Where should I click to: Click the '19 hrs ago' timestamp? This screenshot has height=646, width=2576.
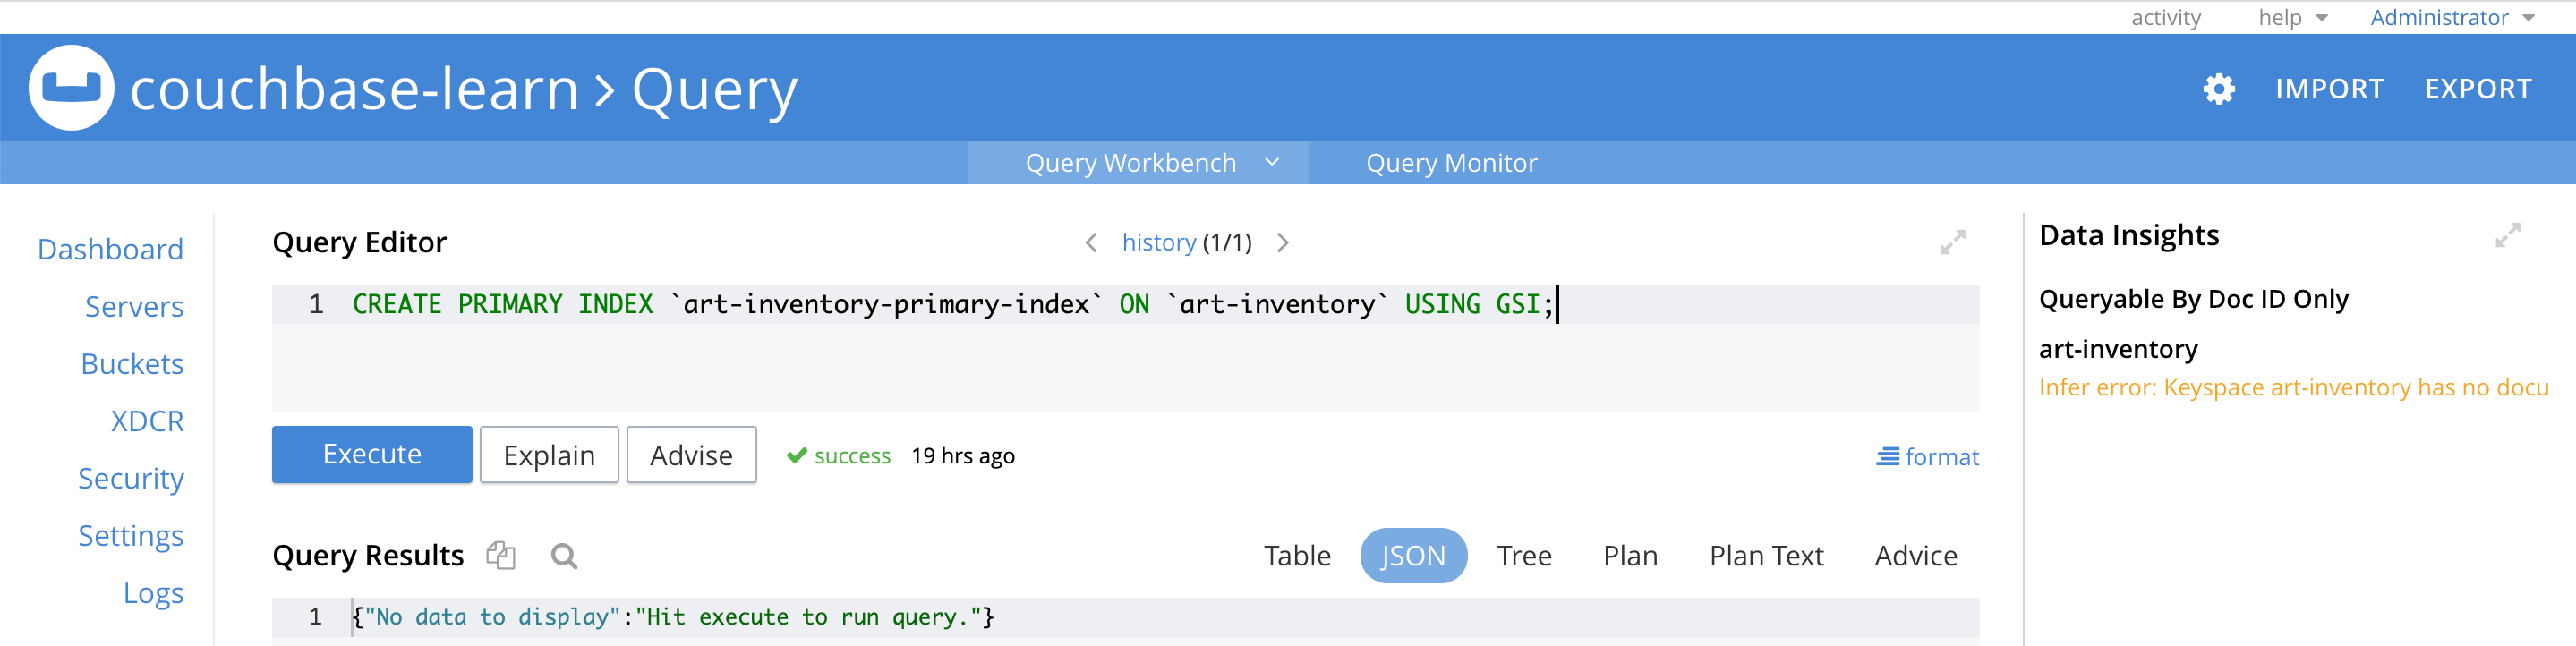pyautogui.click(x=962, y=456)
